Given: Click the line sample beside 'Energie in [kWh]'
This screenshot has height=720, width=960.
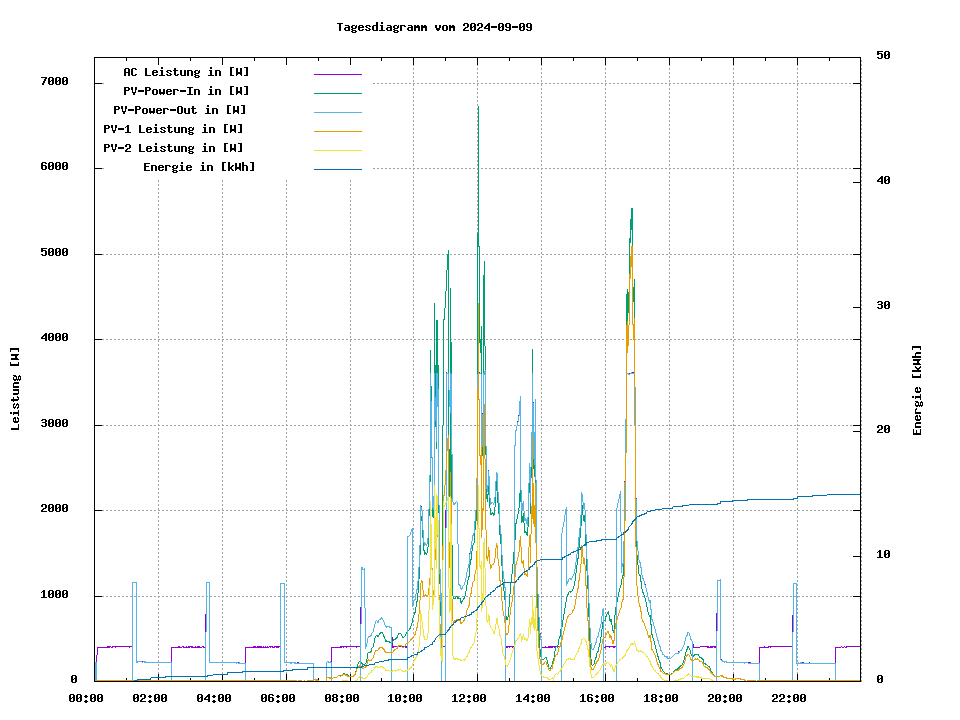Looking at the screenshot, I should (337, 169).
